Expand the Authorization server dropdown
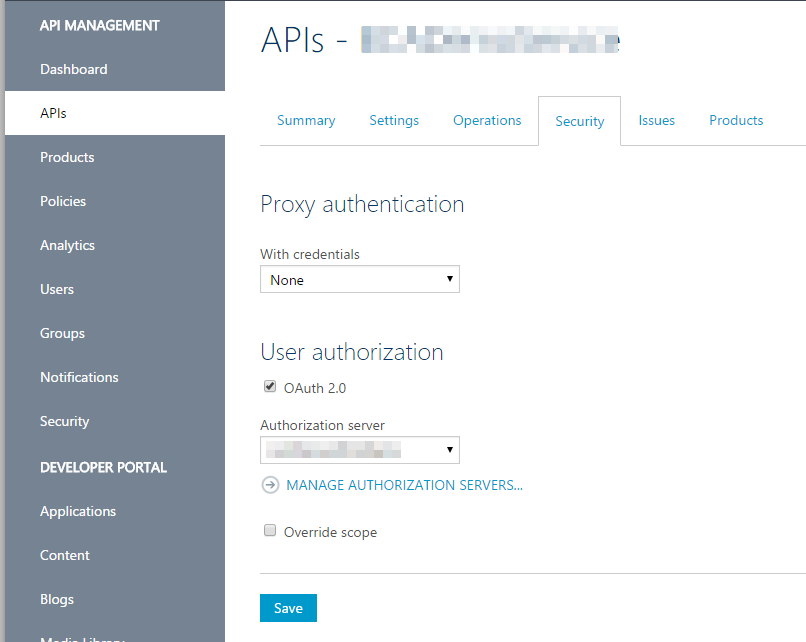 pos(359,450)
